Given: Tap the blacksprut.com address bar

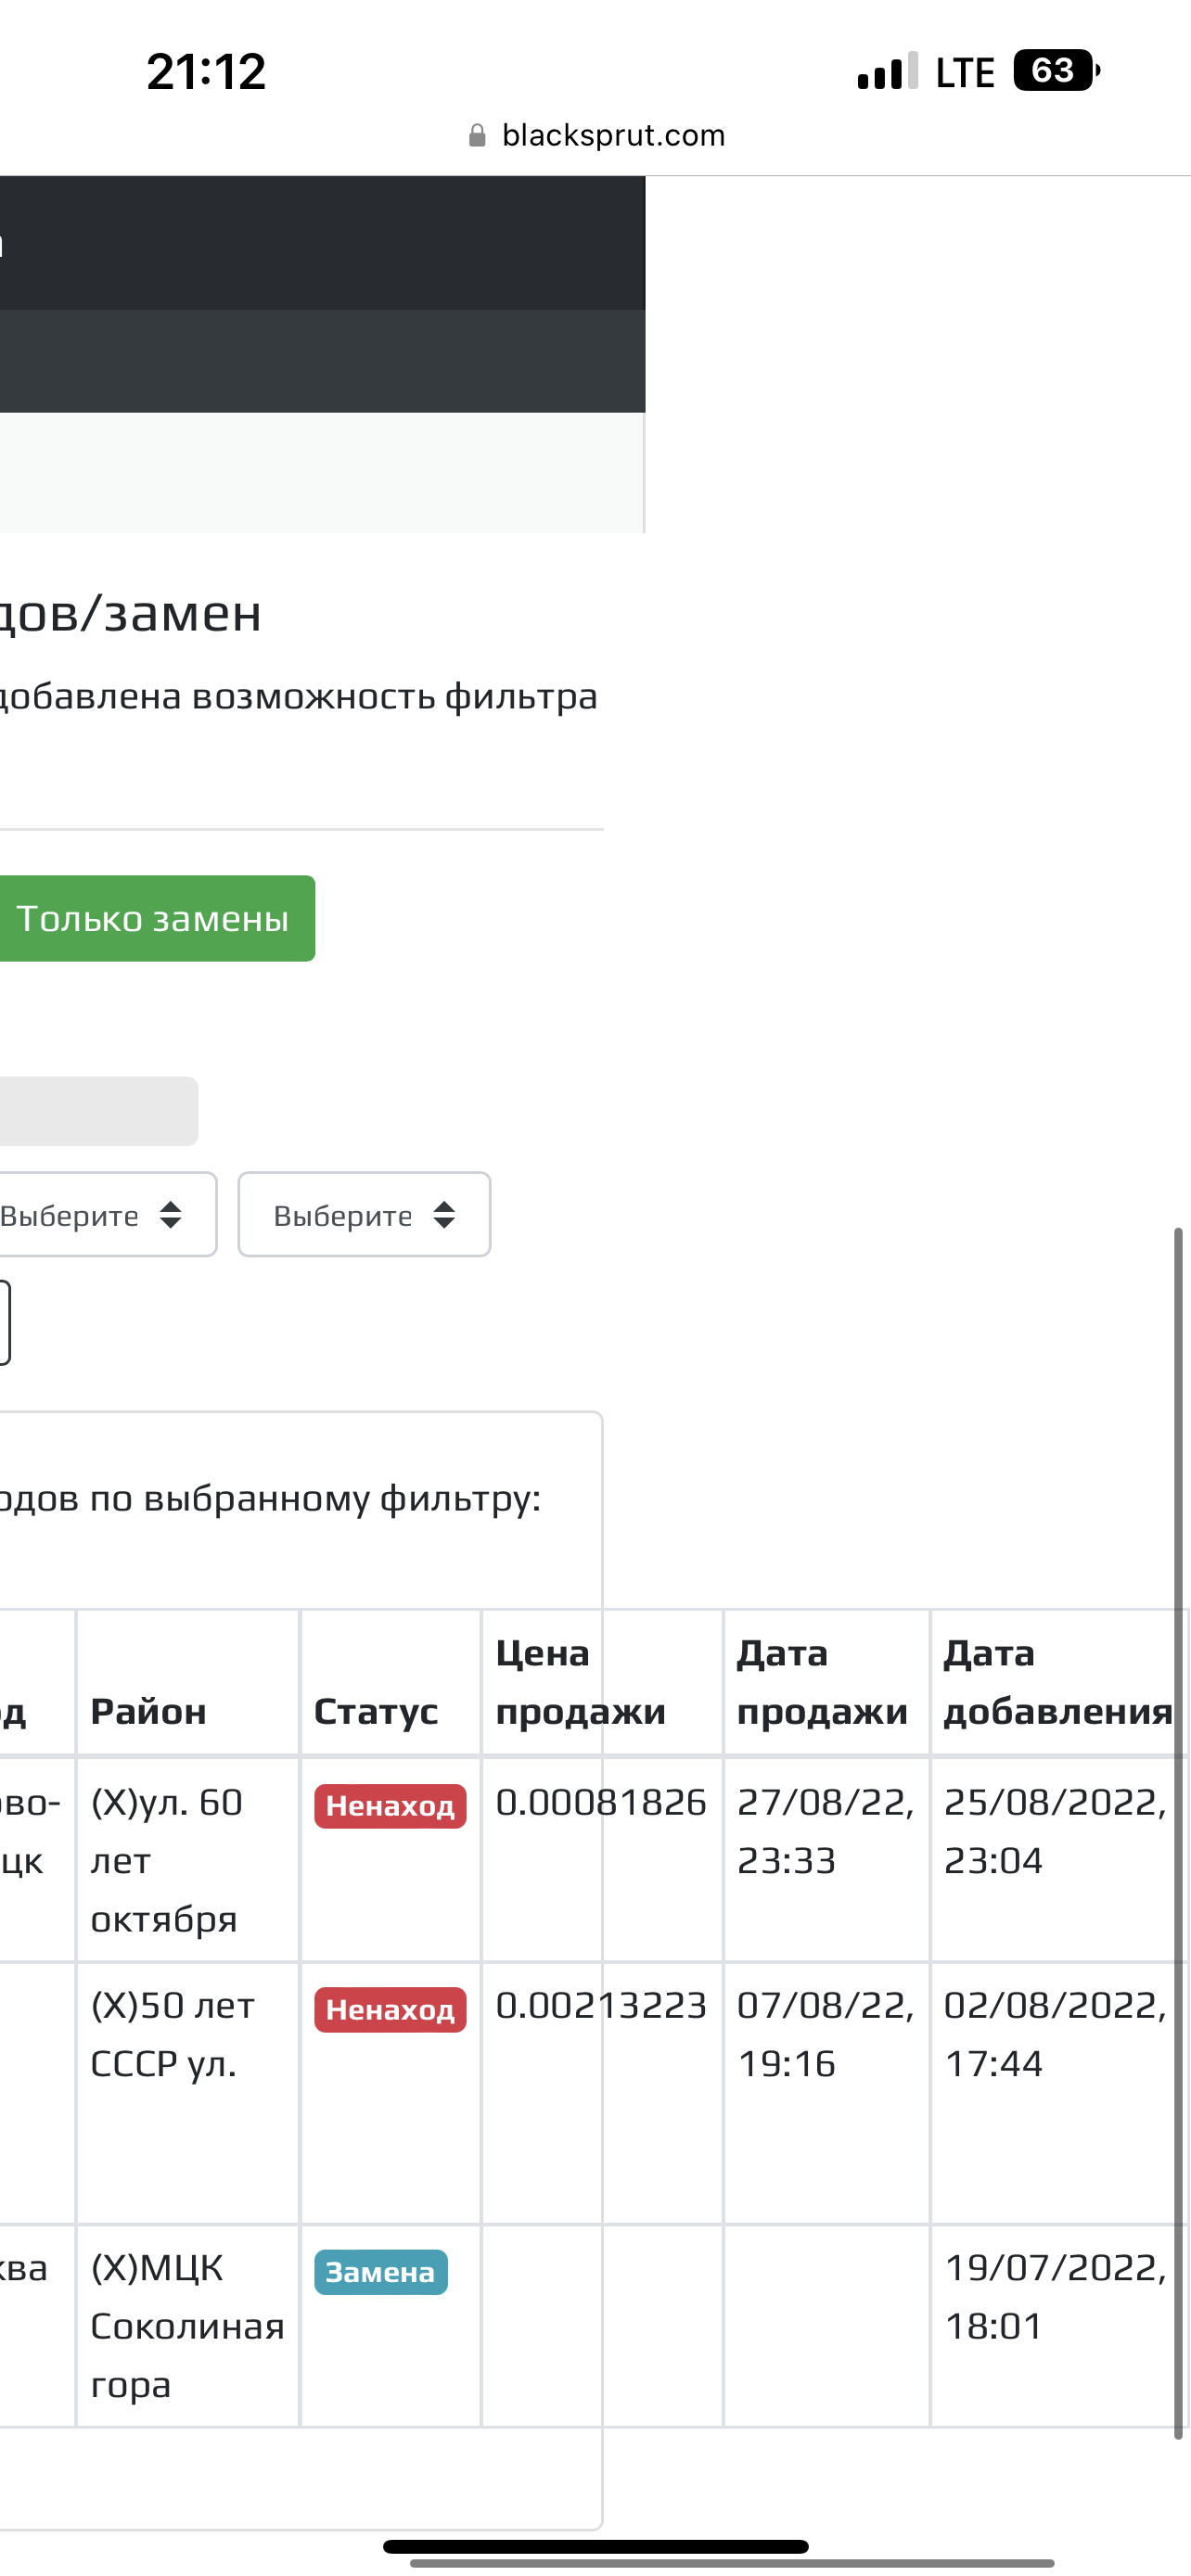Looking at the screenshot, I should click(x=596, y=135).
